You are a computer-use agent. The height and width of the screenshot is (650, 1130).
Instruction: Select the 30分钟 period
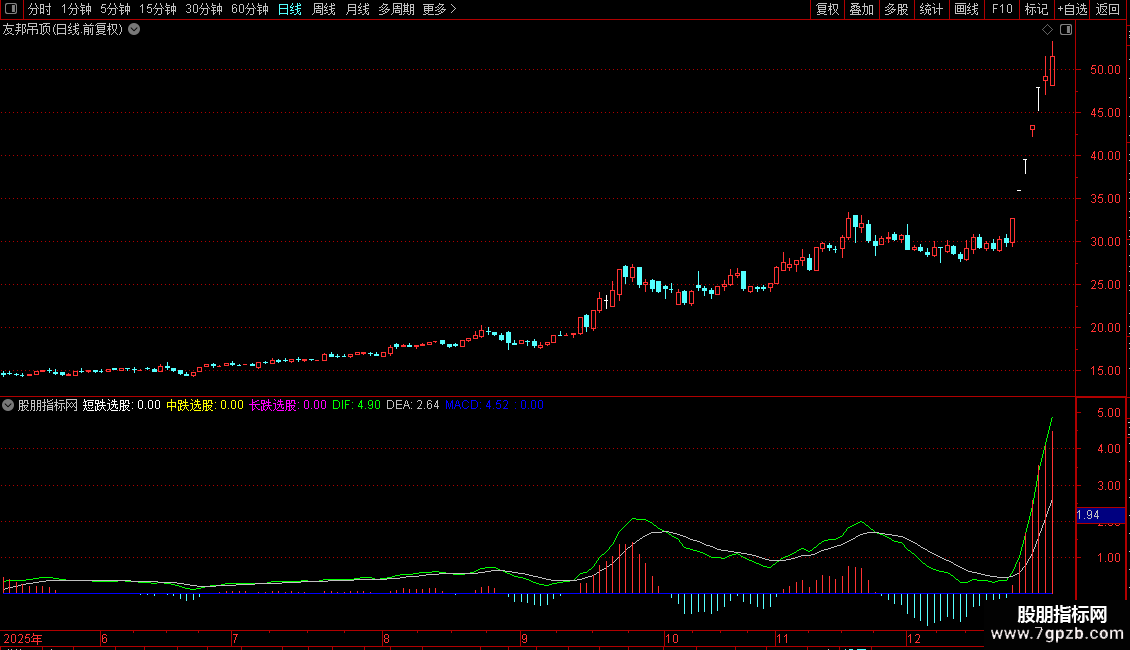(204, 9)
